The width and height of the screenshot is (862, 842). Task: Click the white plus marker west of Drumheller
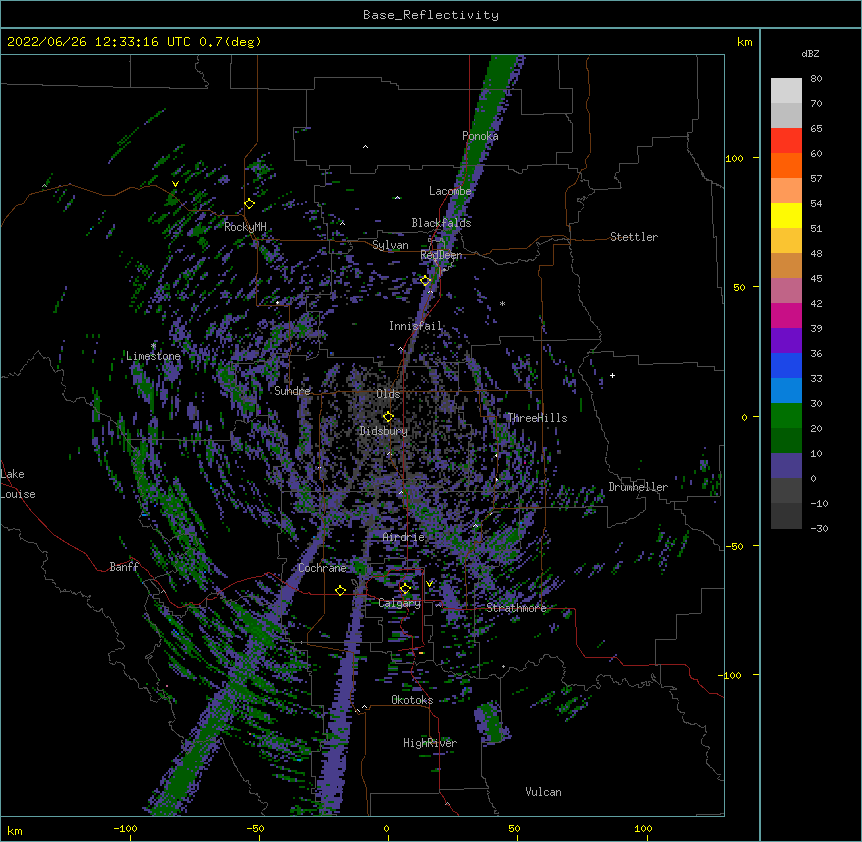click(612, 376)
